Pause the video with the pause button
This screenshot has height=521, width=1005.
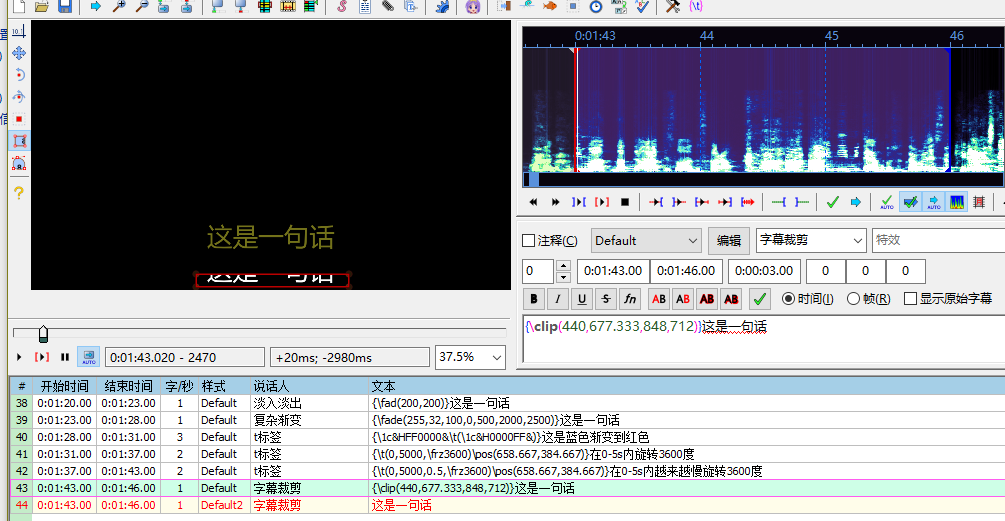(x=65, y=357)
